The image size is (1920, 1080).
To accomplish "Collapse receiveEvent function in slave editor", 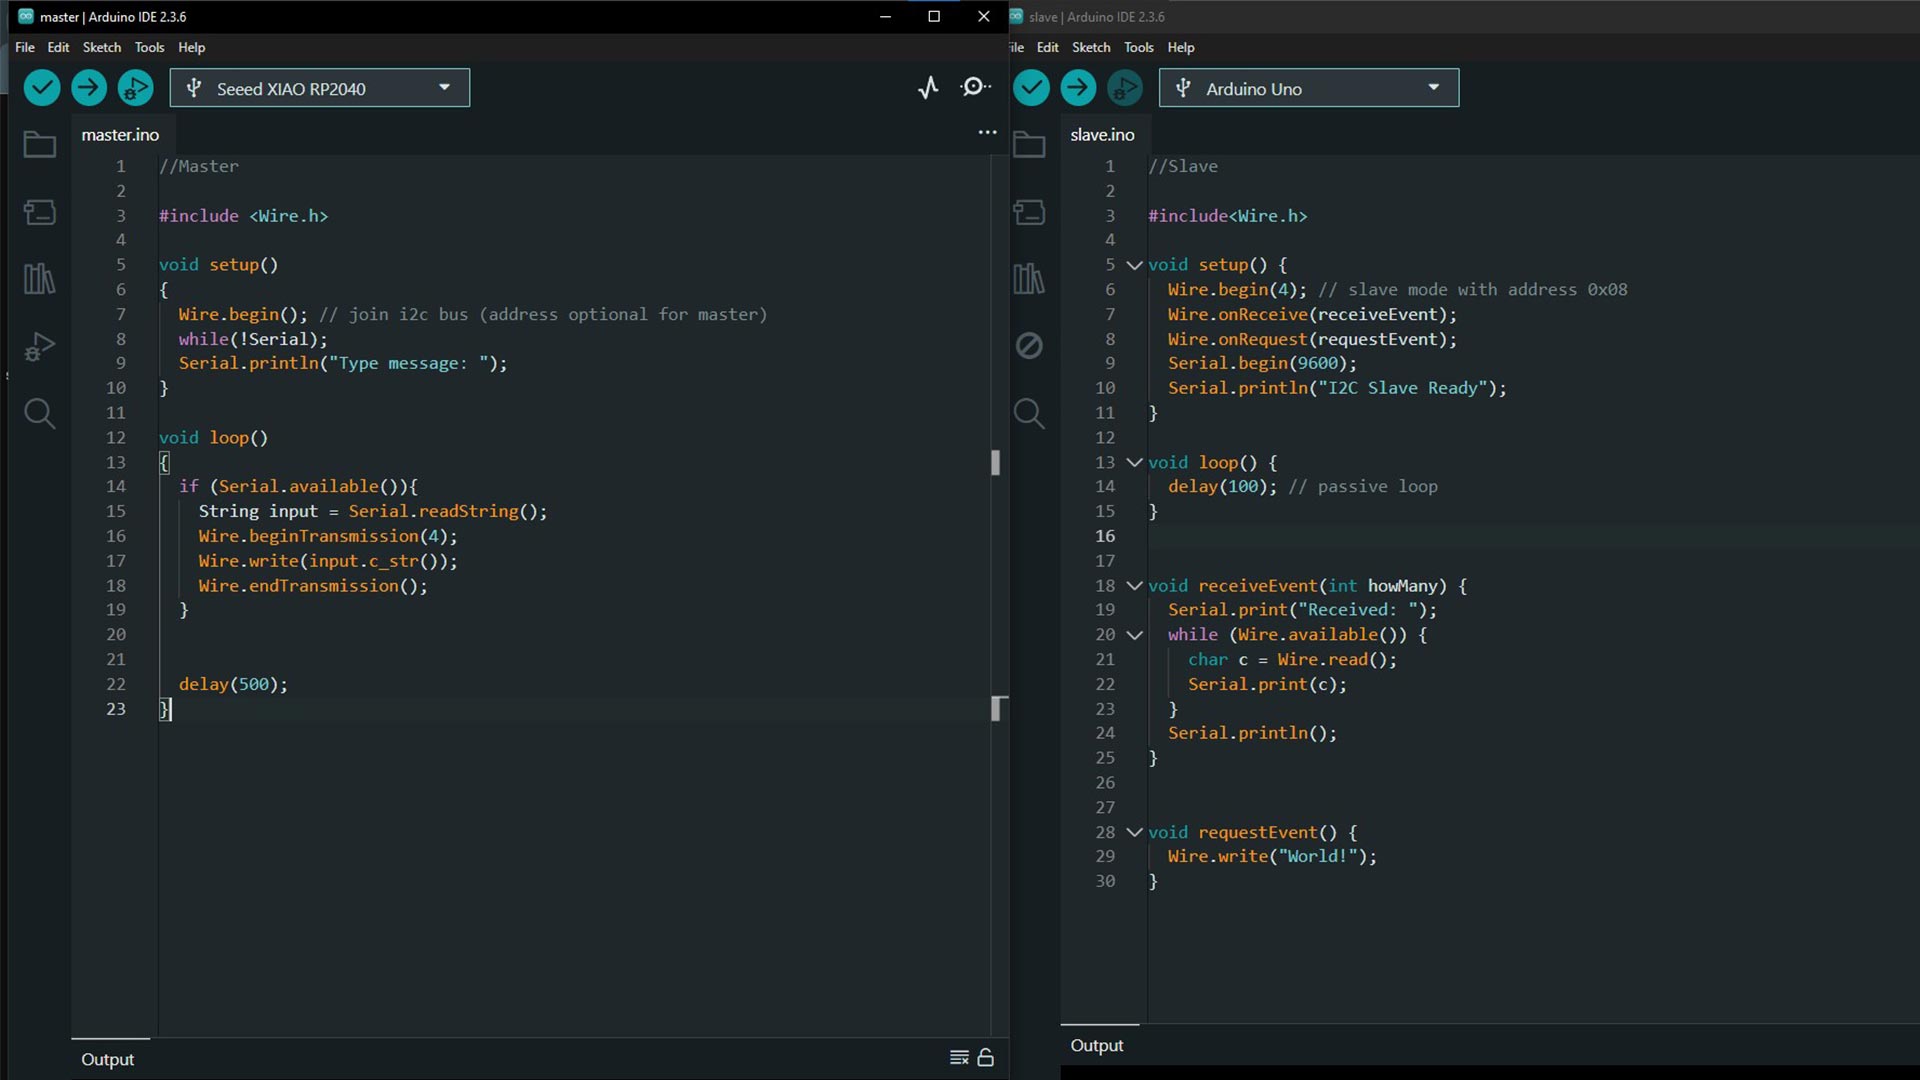I will (x=1134, y=586).
